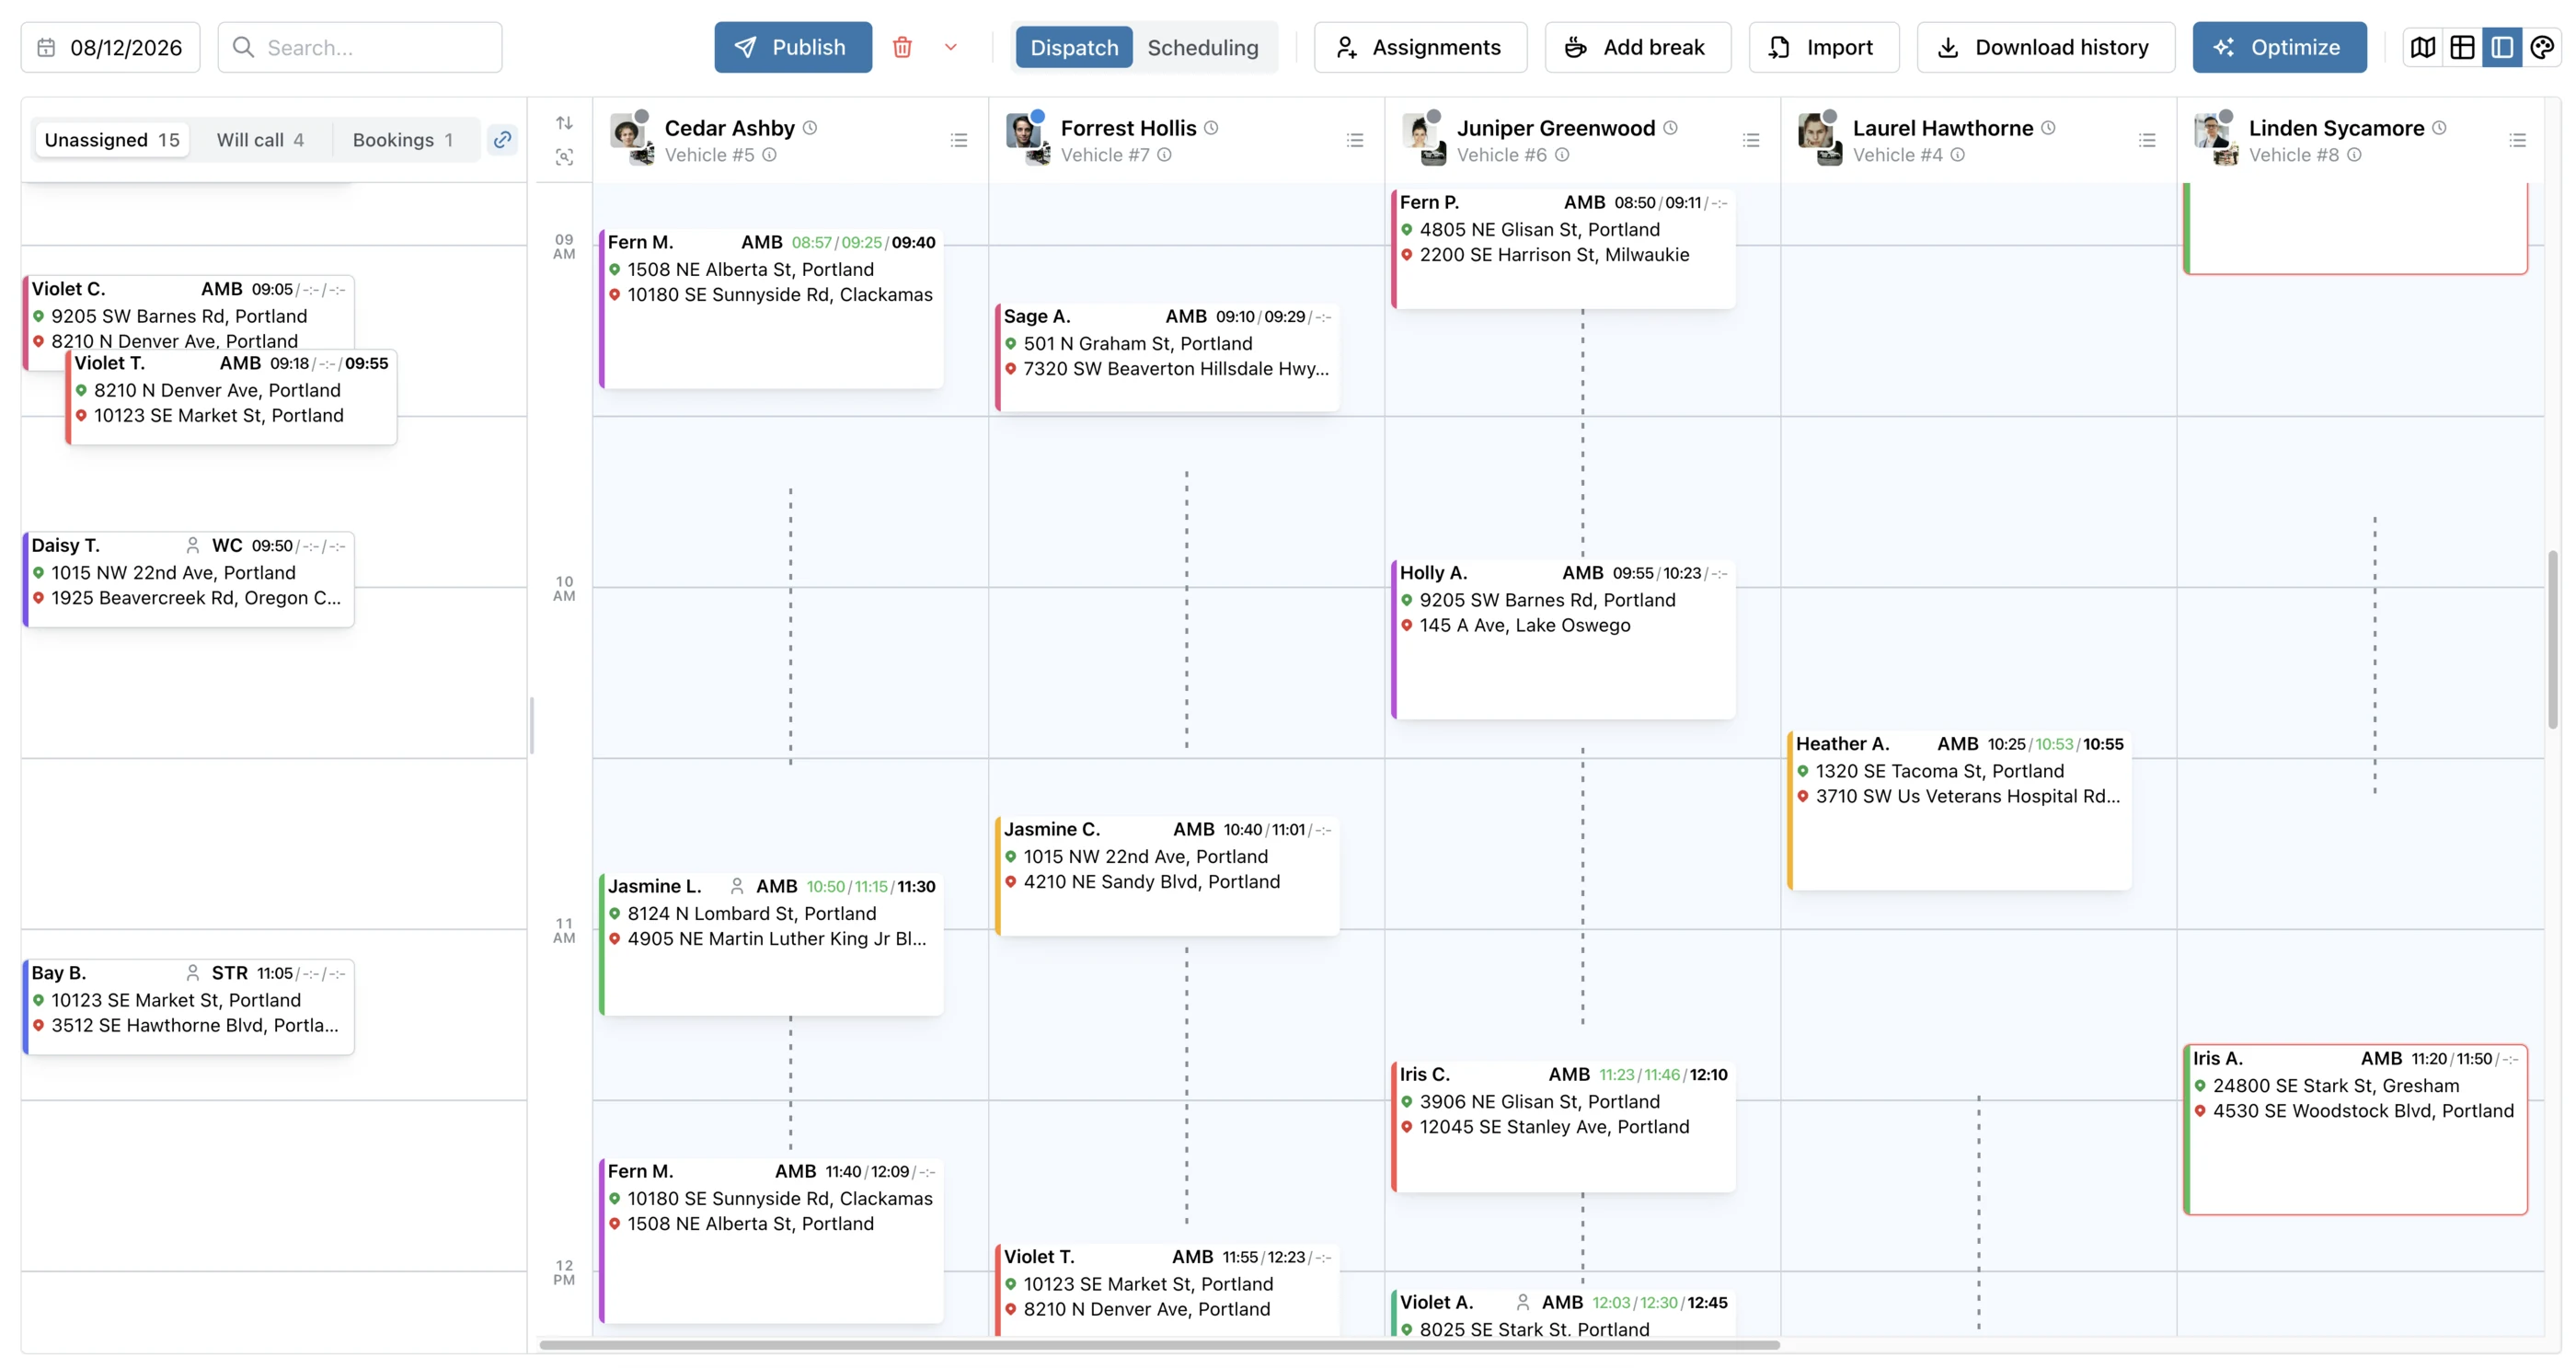Open Laurel Hawthorne's column list menu
Image resolution: width=2576 pixels, height=1368 pixels.
pos(2147,140)
